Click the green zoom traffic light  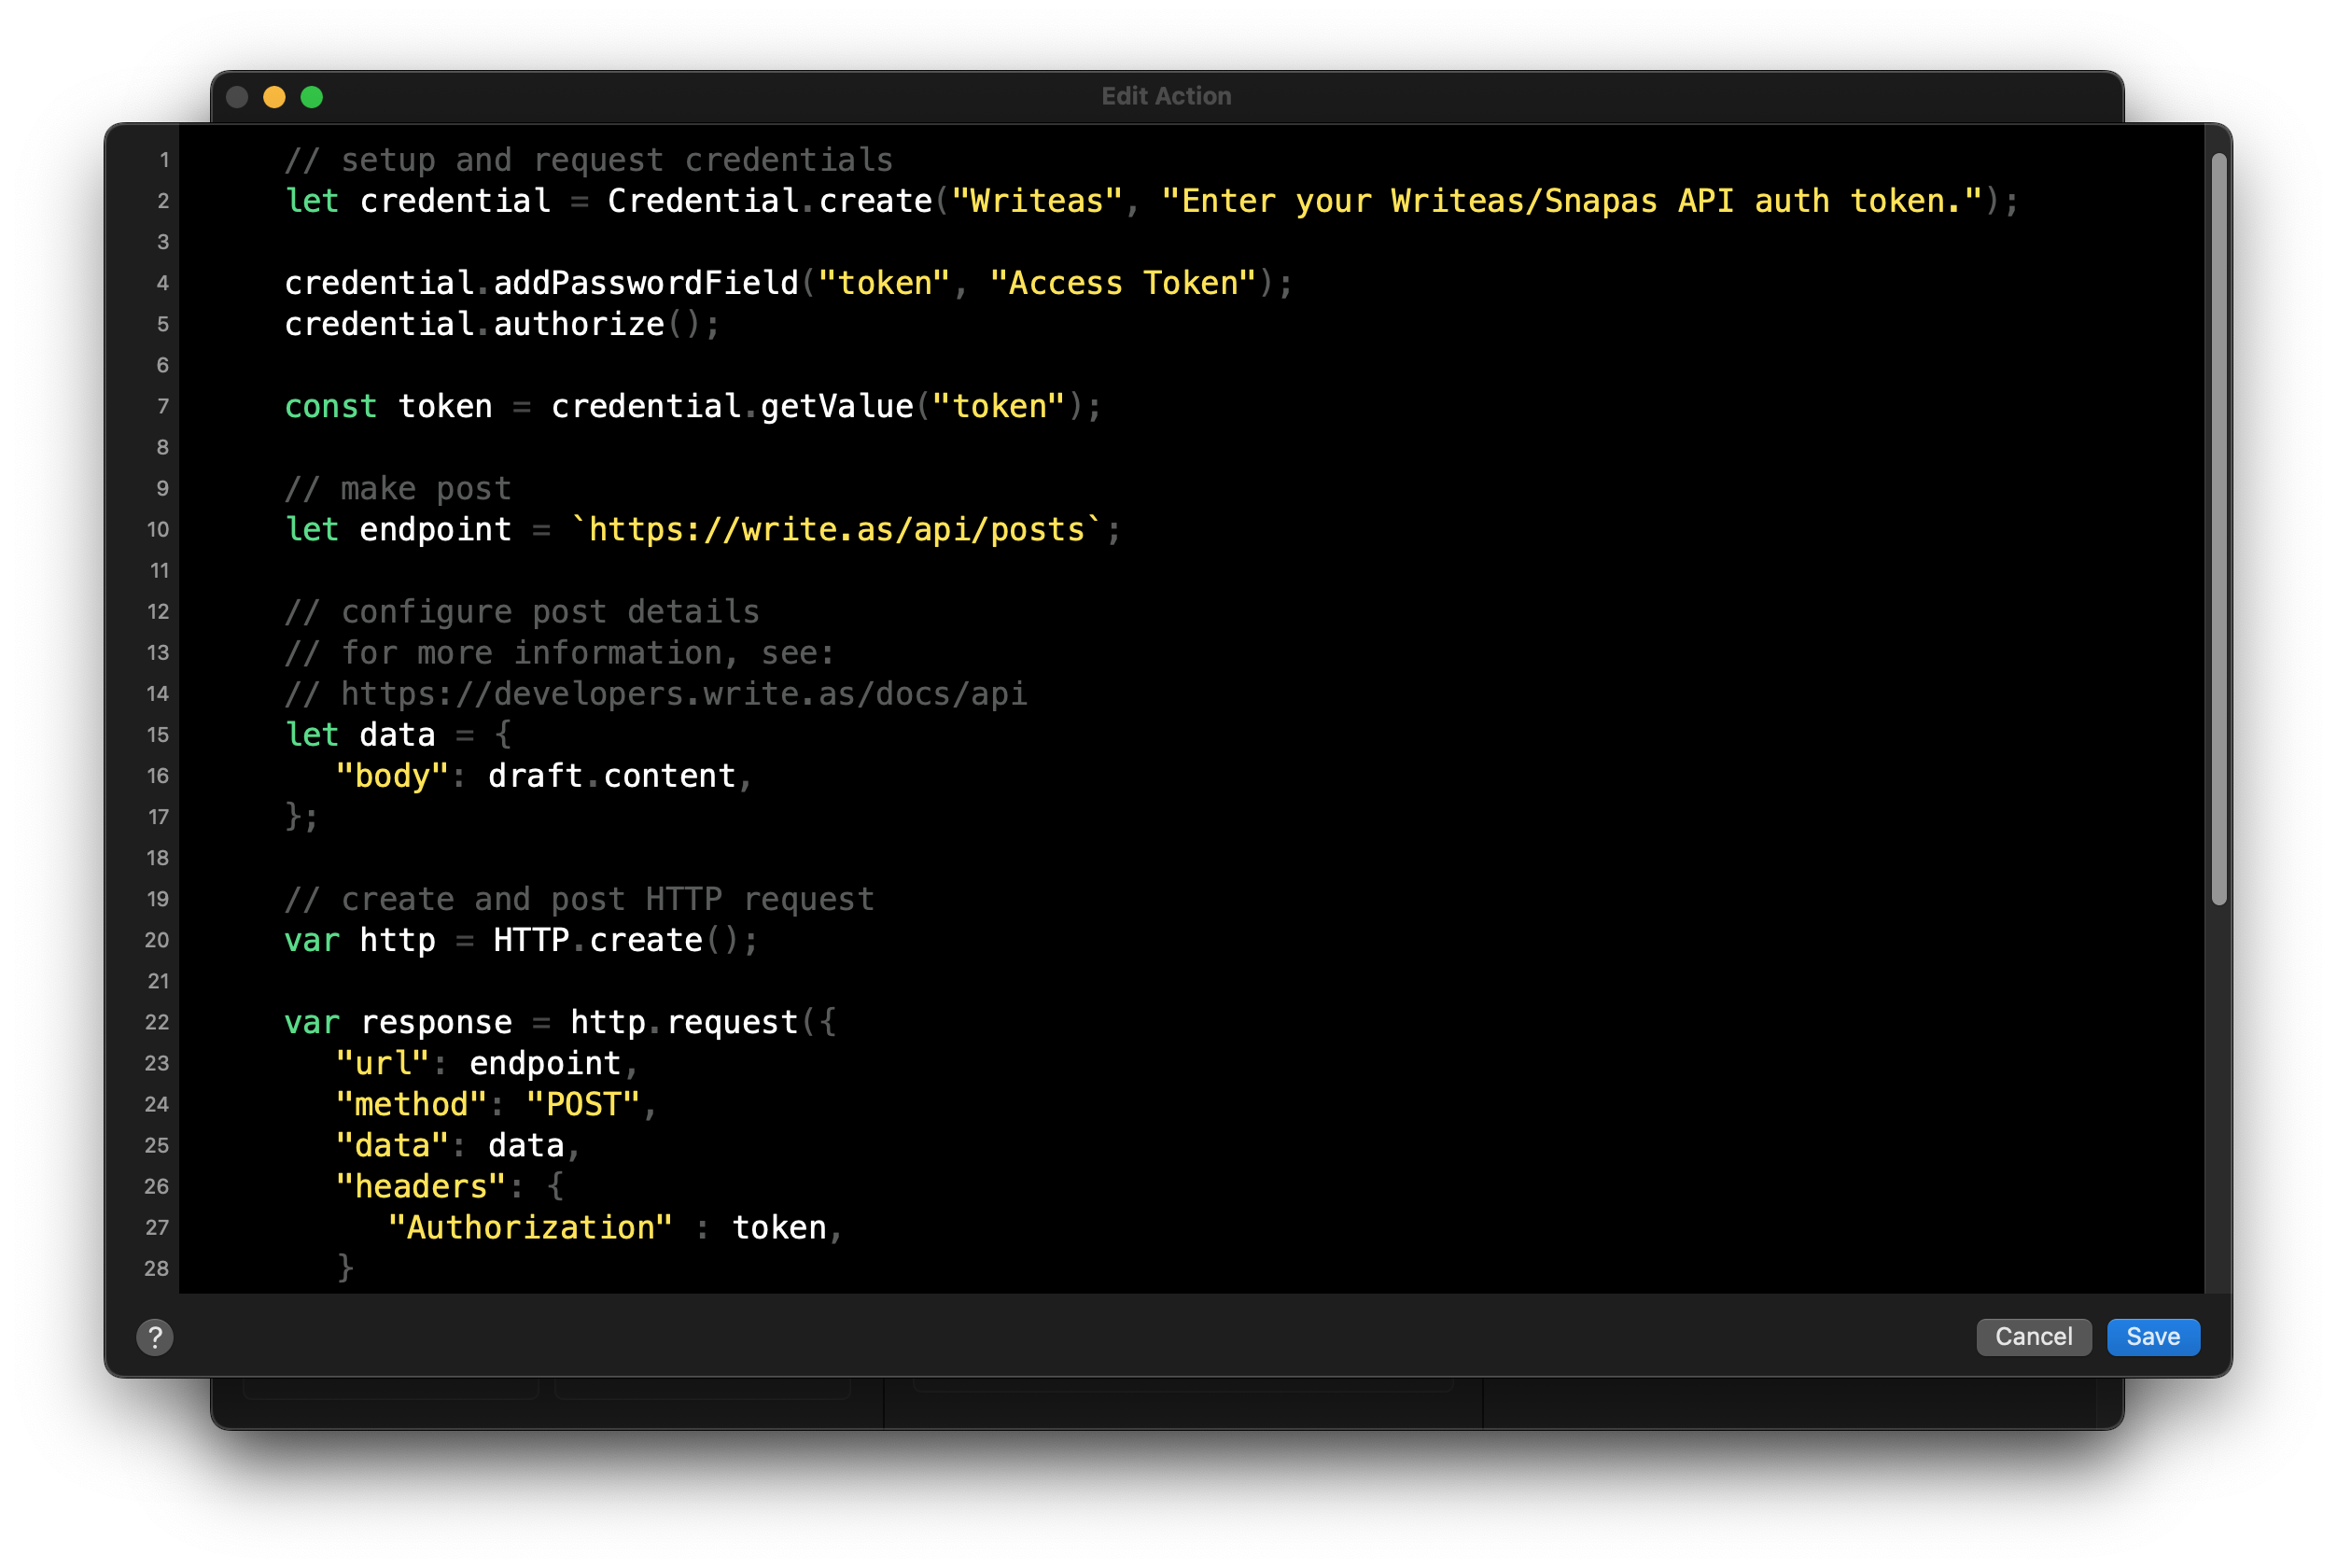click(311, 96)
